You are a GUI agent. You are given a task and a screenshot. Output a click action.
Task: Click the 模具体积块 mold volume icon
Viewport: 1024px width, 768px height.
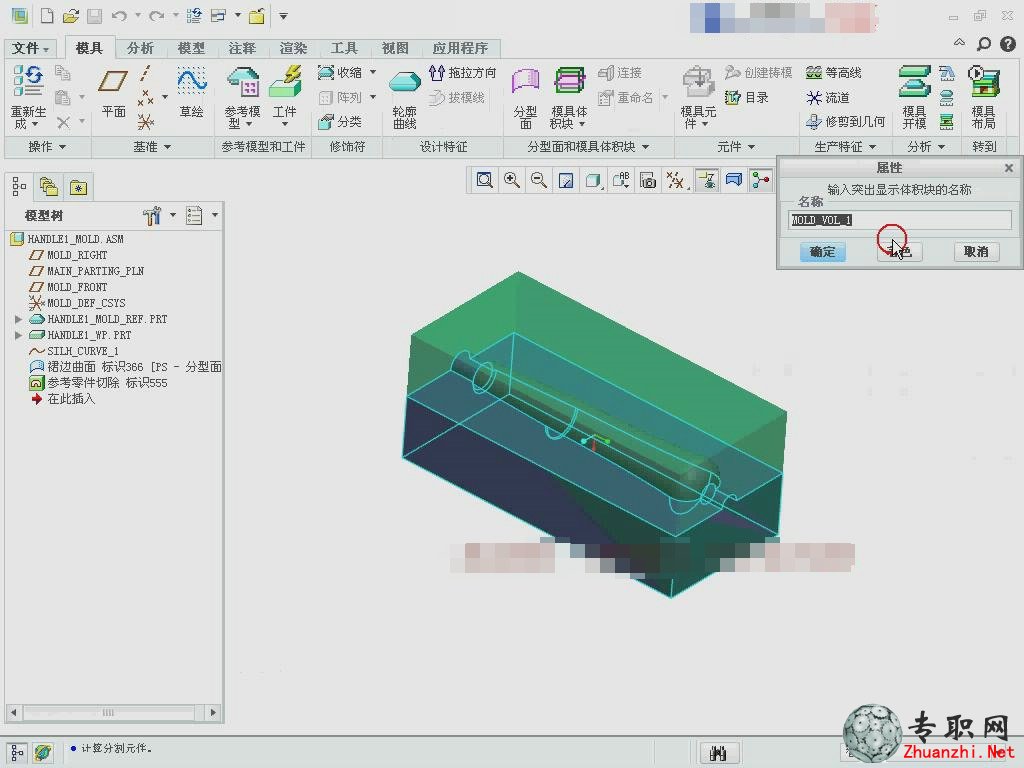pyautogui.click(x=569, y=82)
